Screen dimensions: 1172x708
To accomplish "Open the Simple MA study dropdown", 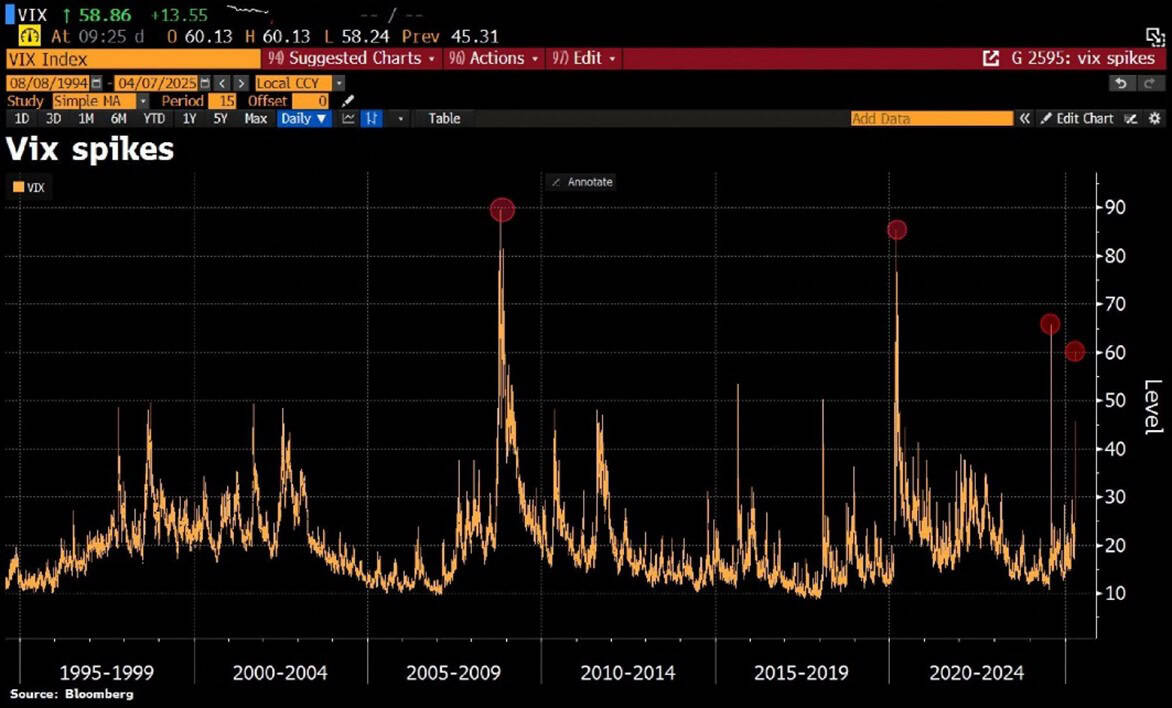I will pyautogui.click(x=143, y=101).
